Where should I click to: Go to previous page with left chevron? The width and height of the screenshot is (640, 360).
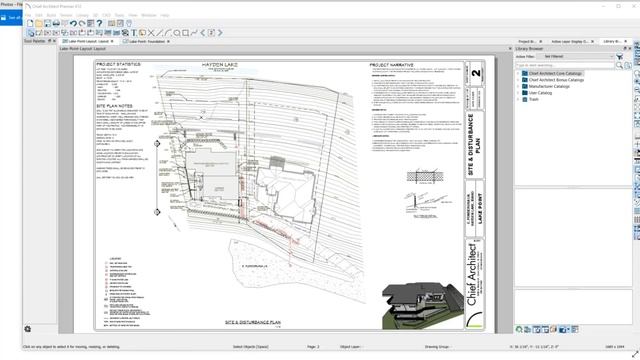[203, 33]
